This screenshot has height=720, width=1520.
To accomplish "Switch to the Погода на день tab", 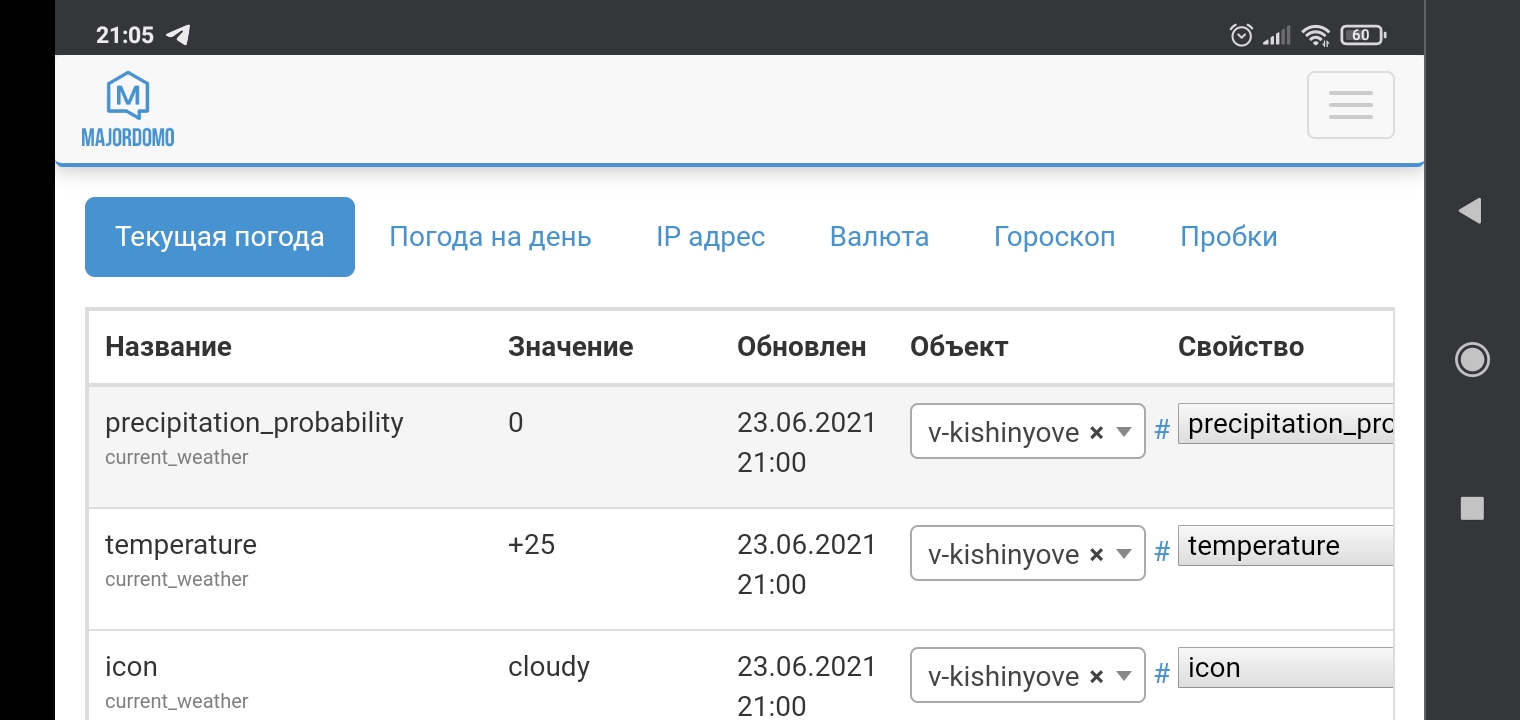I will click(491, 236).
